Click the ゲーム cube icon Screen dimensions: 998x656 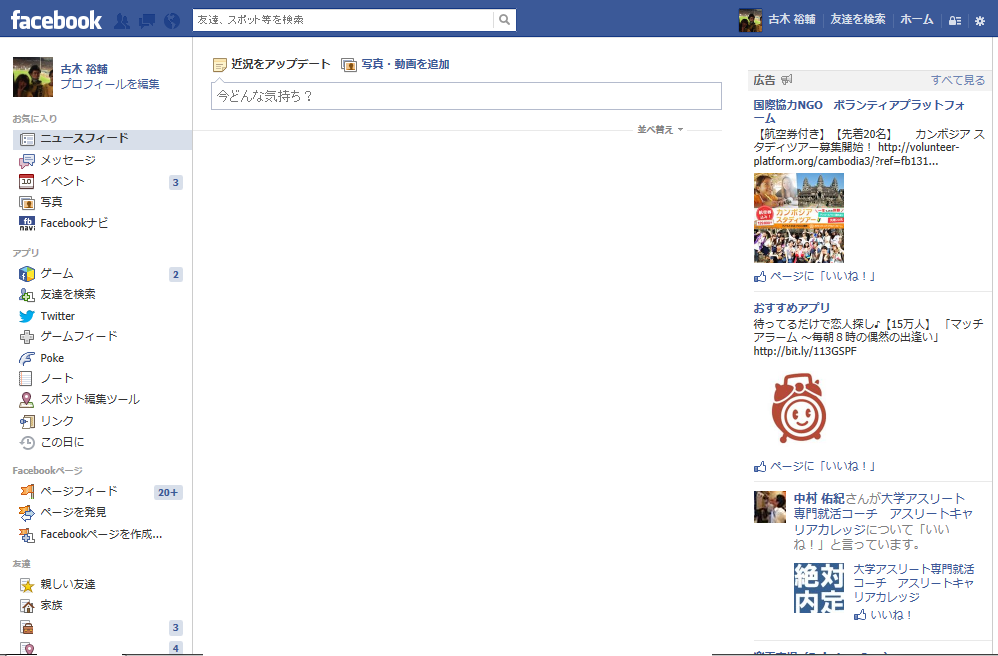27,274
